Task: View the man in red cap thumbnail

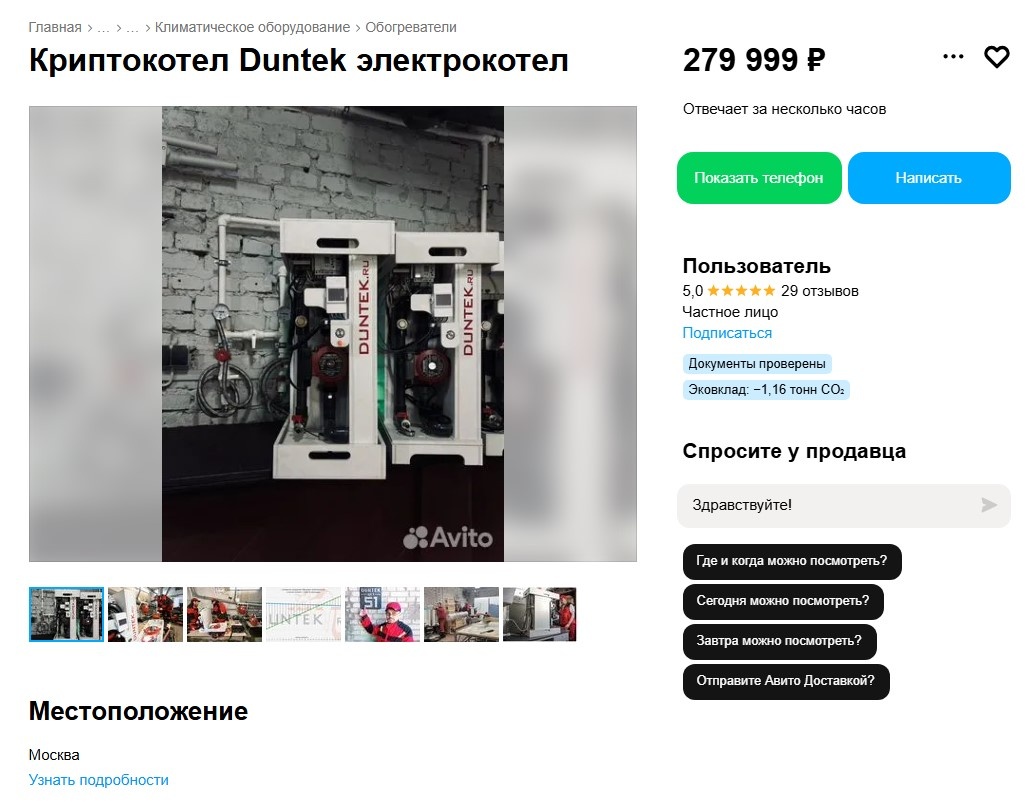Action: coord(382,615)
